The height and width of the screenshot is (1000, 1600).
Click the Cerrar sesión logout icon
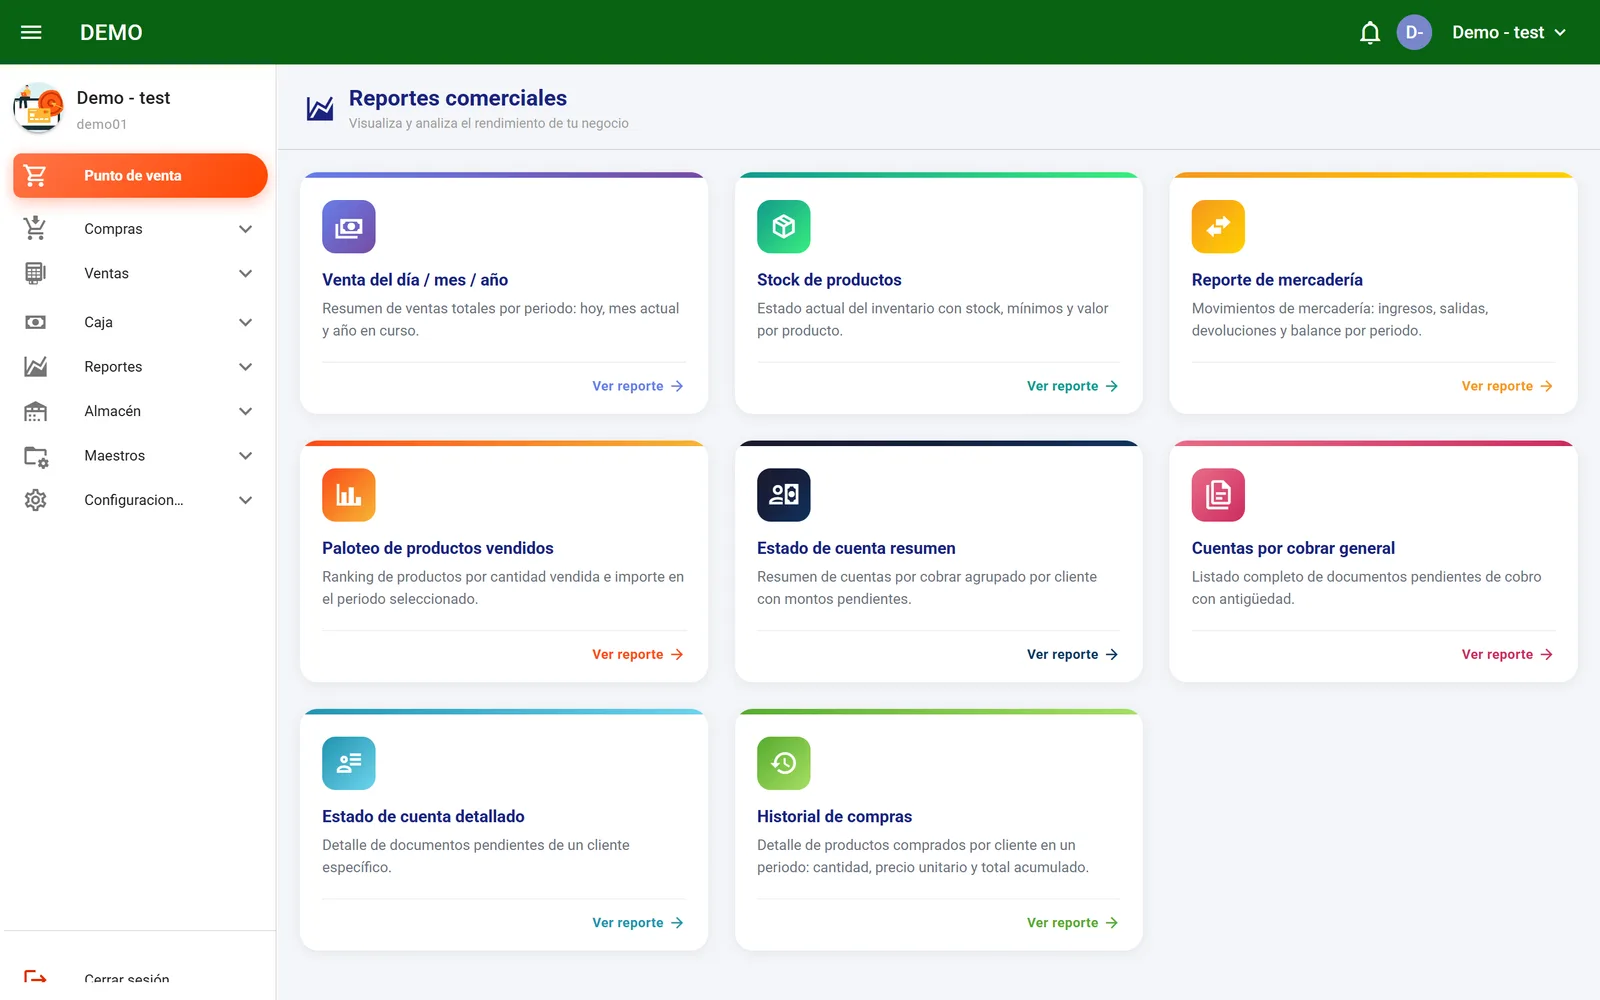point(36,977)
